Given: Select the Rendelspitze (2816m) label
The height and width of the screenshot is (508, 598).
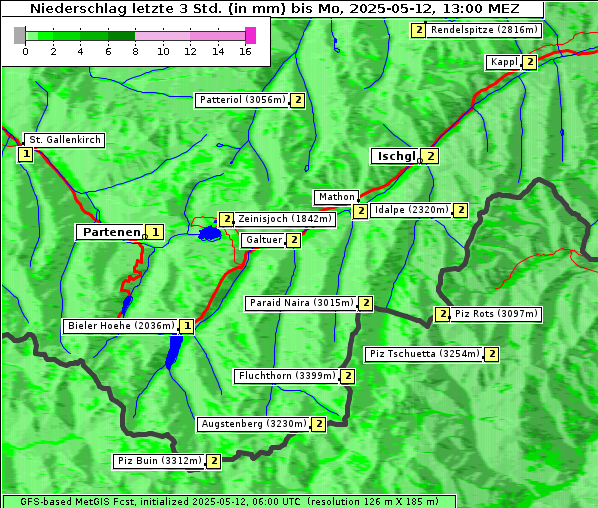Looking at the screenshot, I should click(x=484, y=30).
